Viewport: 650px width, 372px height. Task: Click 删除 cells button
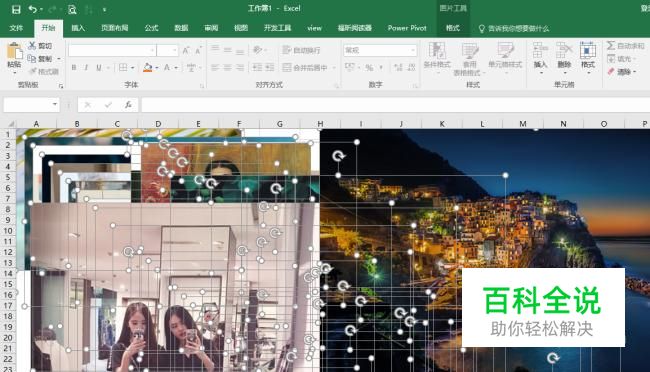(564, 57)
